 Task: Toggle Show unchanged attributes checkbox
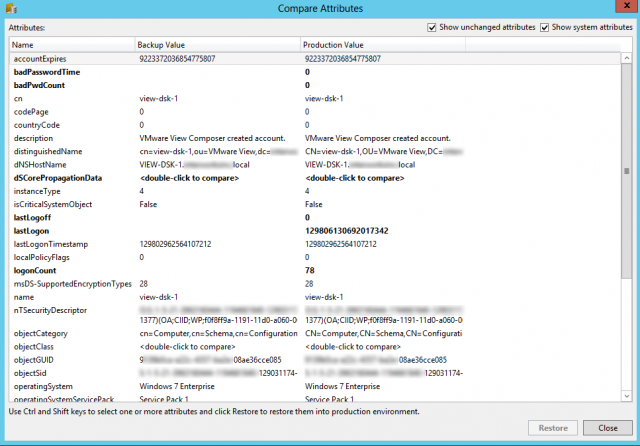[x=431, y=27]
